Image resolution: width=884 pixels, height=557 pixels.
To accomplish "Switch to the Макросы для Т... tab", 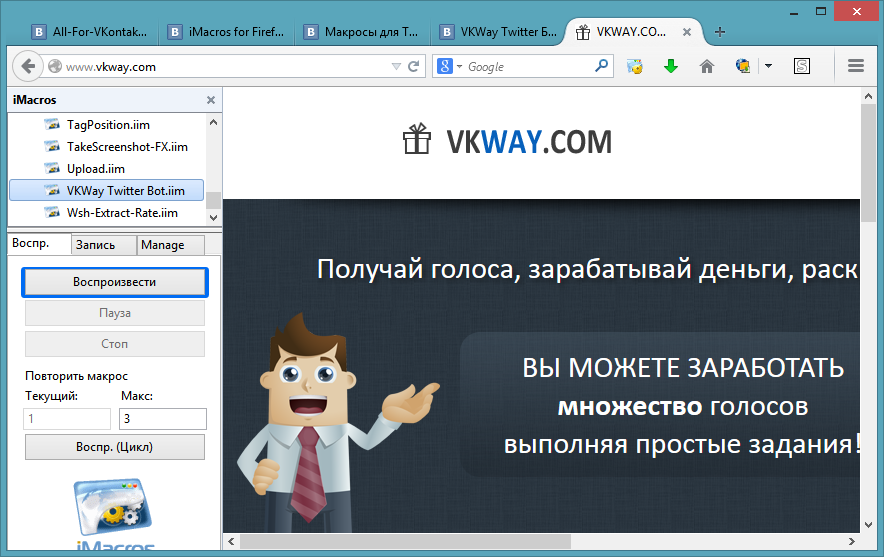I will tap(362, 32).
